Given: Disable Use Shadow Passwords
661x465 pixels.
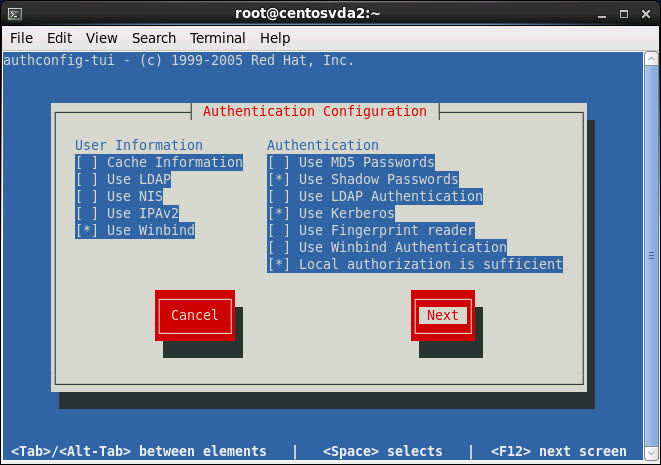Looking at the screenshot, I should click(x=363, y=179).
